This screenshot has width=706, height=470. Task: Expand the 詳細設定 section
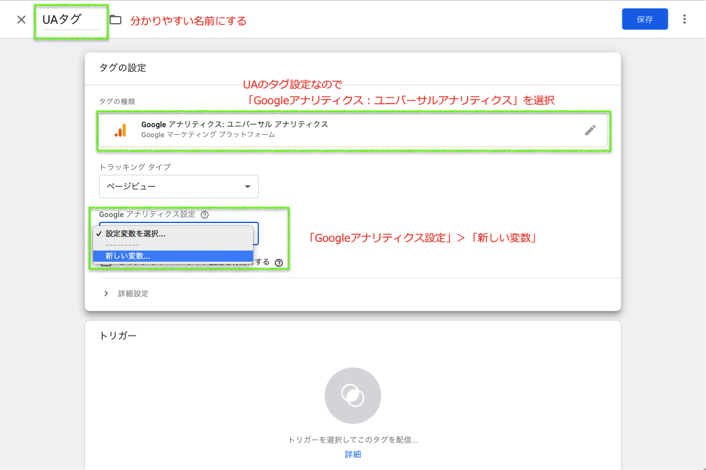[127, 294]
